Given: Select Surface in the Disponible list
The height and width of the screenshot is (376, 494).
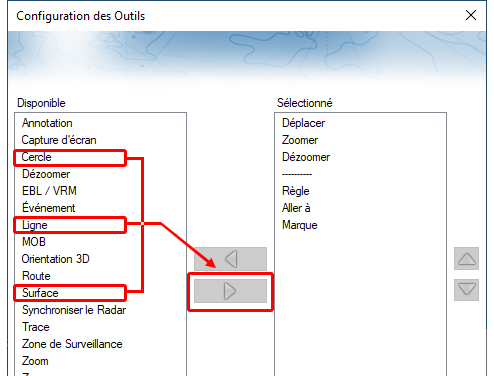Looking at the screenshot, I should (x=40, y=293).
